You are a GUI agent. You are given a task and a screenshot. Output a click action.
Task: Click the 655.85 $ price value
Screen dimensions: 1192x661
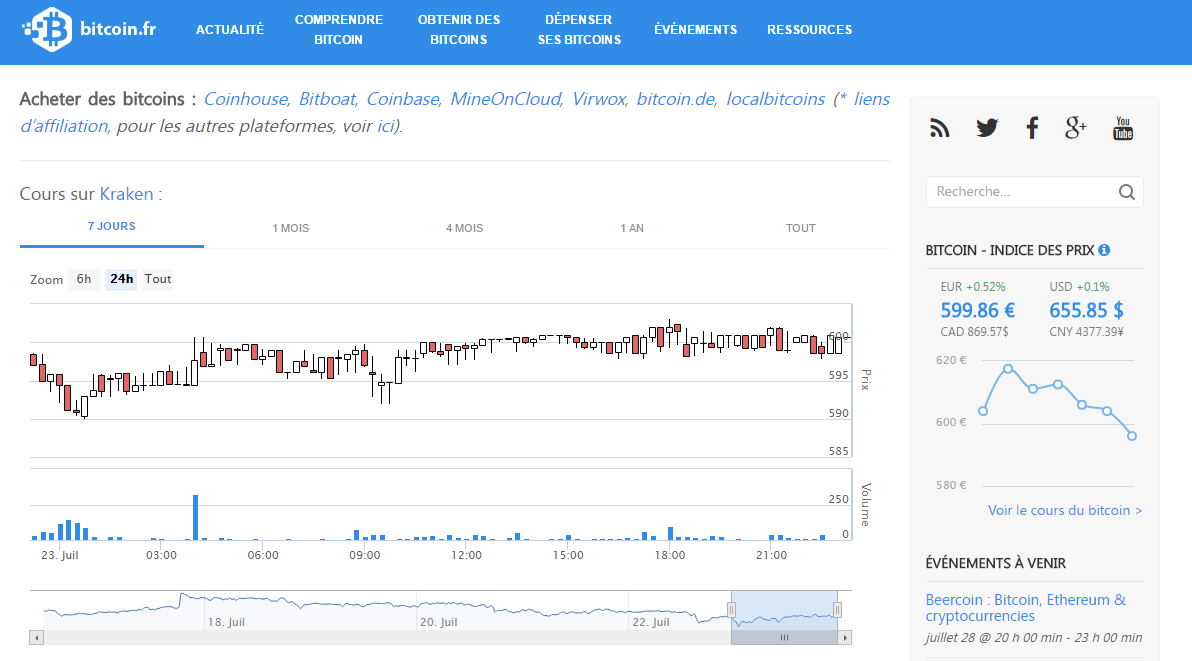click(x=1086, y=310)
